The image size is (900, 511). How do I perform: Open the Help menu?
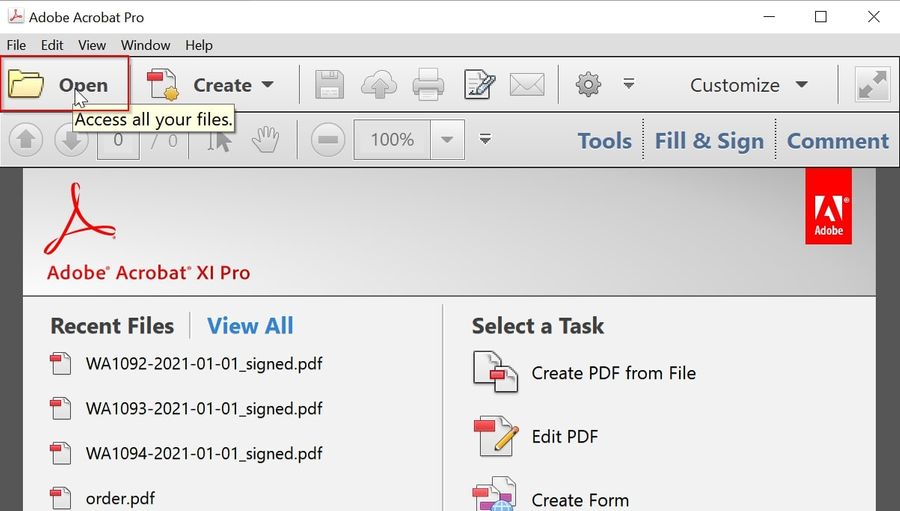(199, 45)
